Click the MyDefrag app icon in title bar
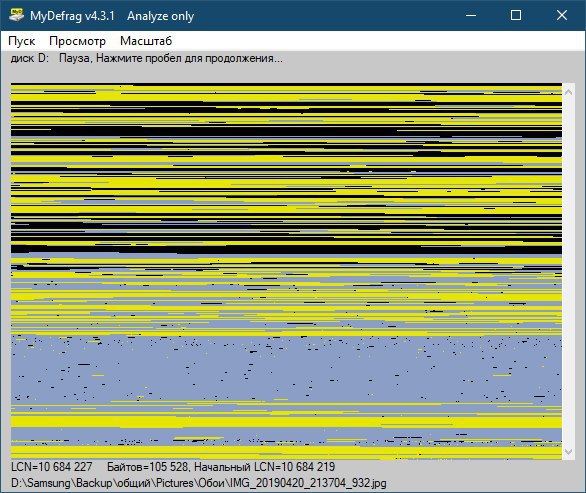The image size is (586, 493). 16,15
